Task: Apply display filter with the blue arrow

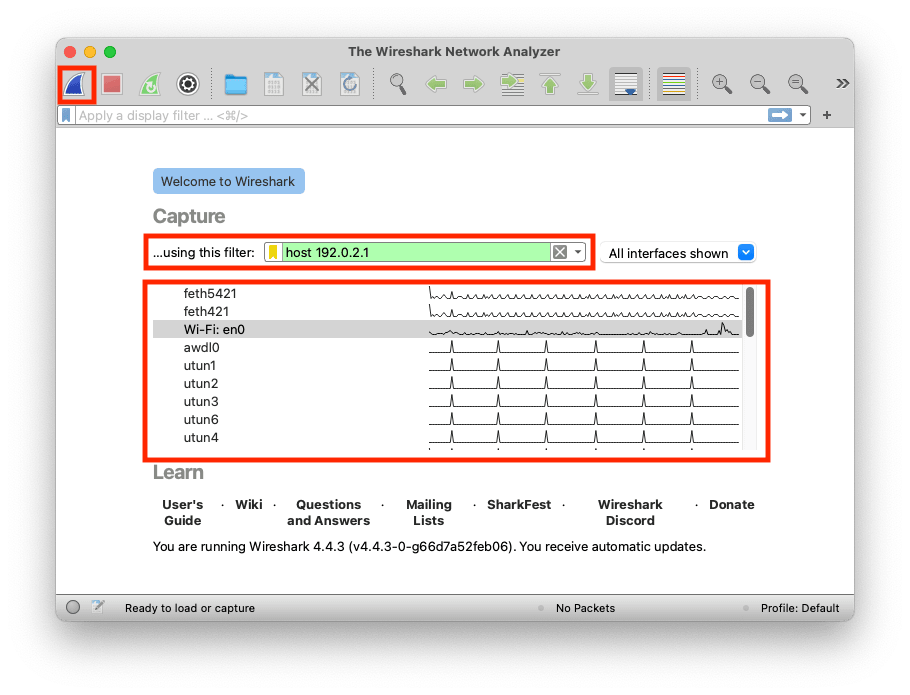Action: click(x=779, y=115)
